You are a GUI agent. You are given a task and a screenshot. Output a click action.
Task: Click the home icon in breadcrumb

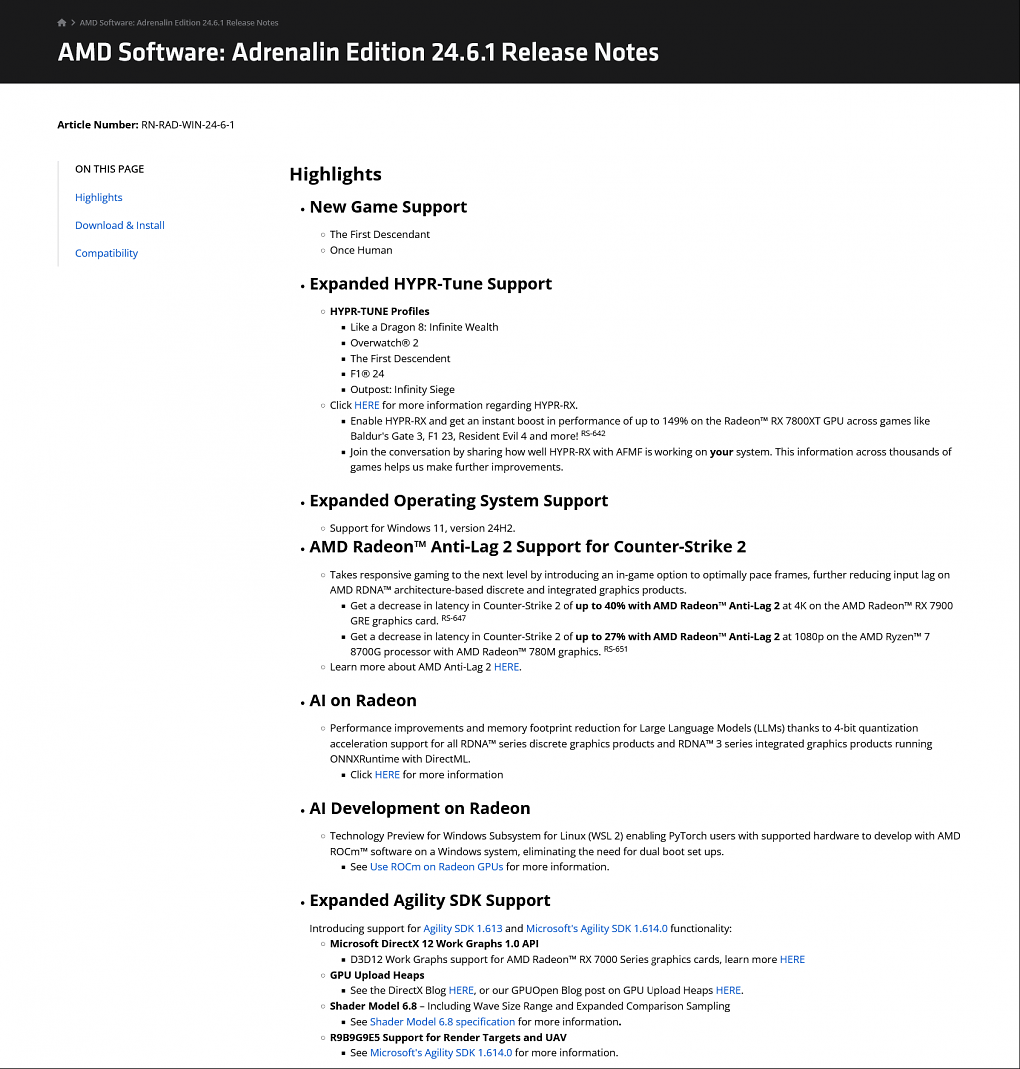tap(61, 22)
